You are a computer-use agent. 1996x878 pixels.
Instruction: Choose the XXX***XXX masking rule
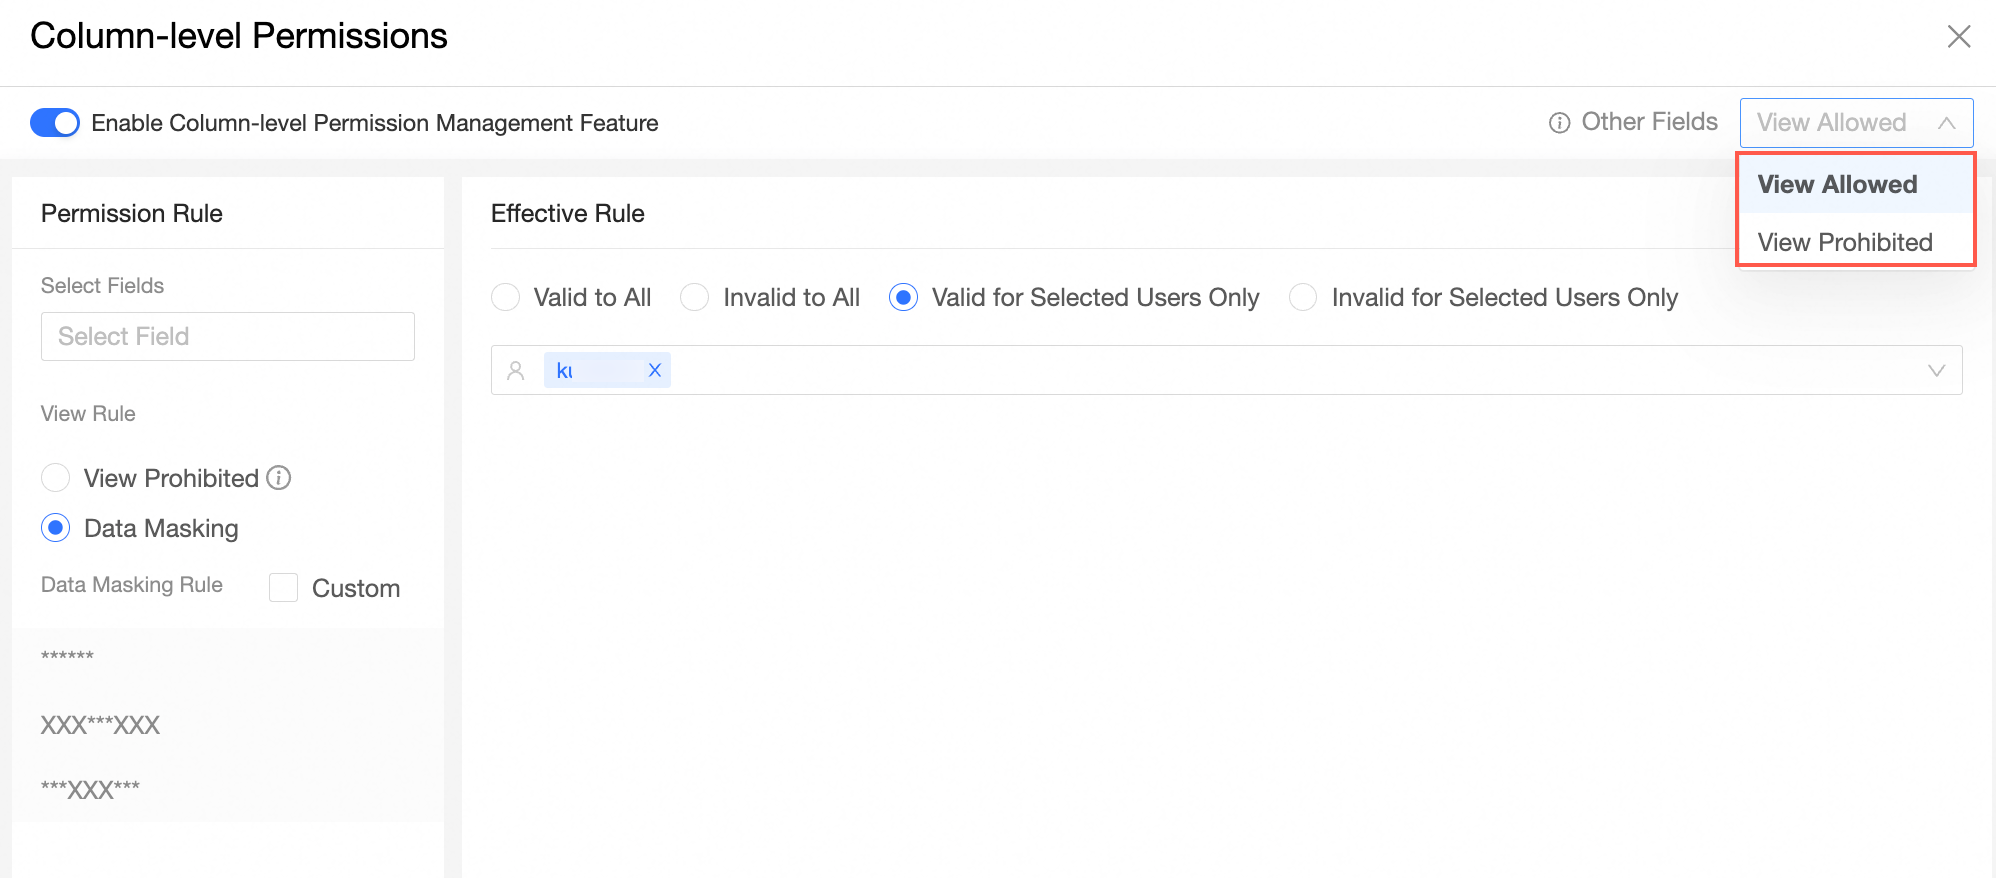point(100,725)
